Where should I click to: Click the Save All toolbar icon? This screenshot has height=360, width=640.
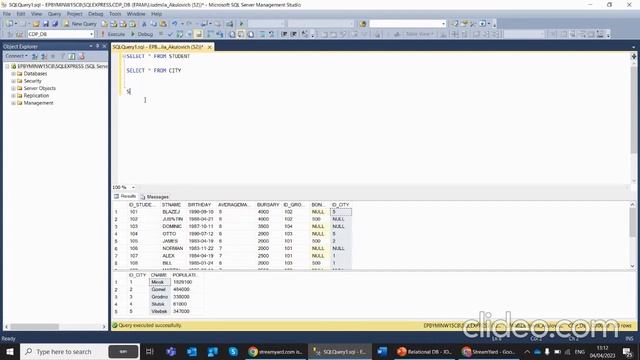pyautogui.click(x=55, y=24)
